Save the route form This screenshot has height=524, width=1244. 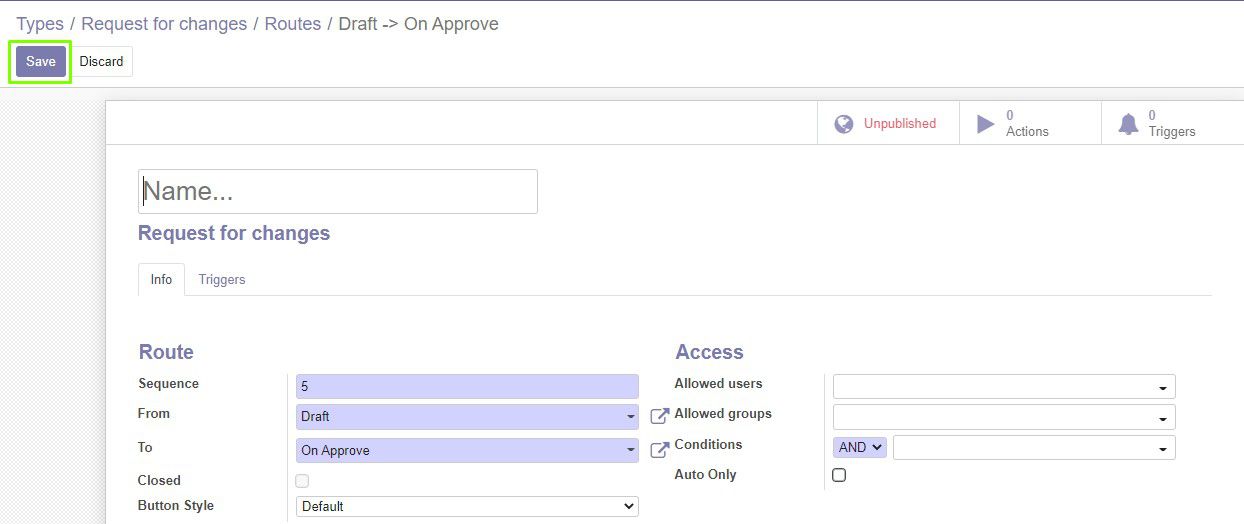point(41,61)
